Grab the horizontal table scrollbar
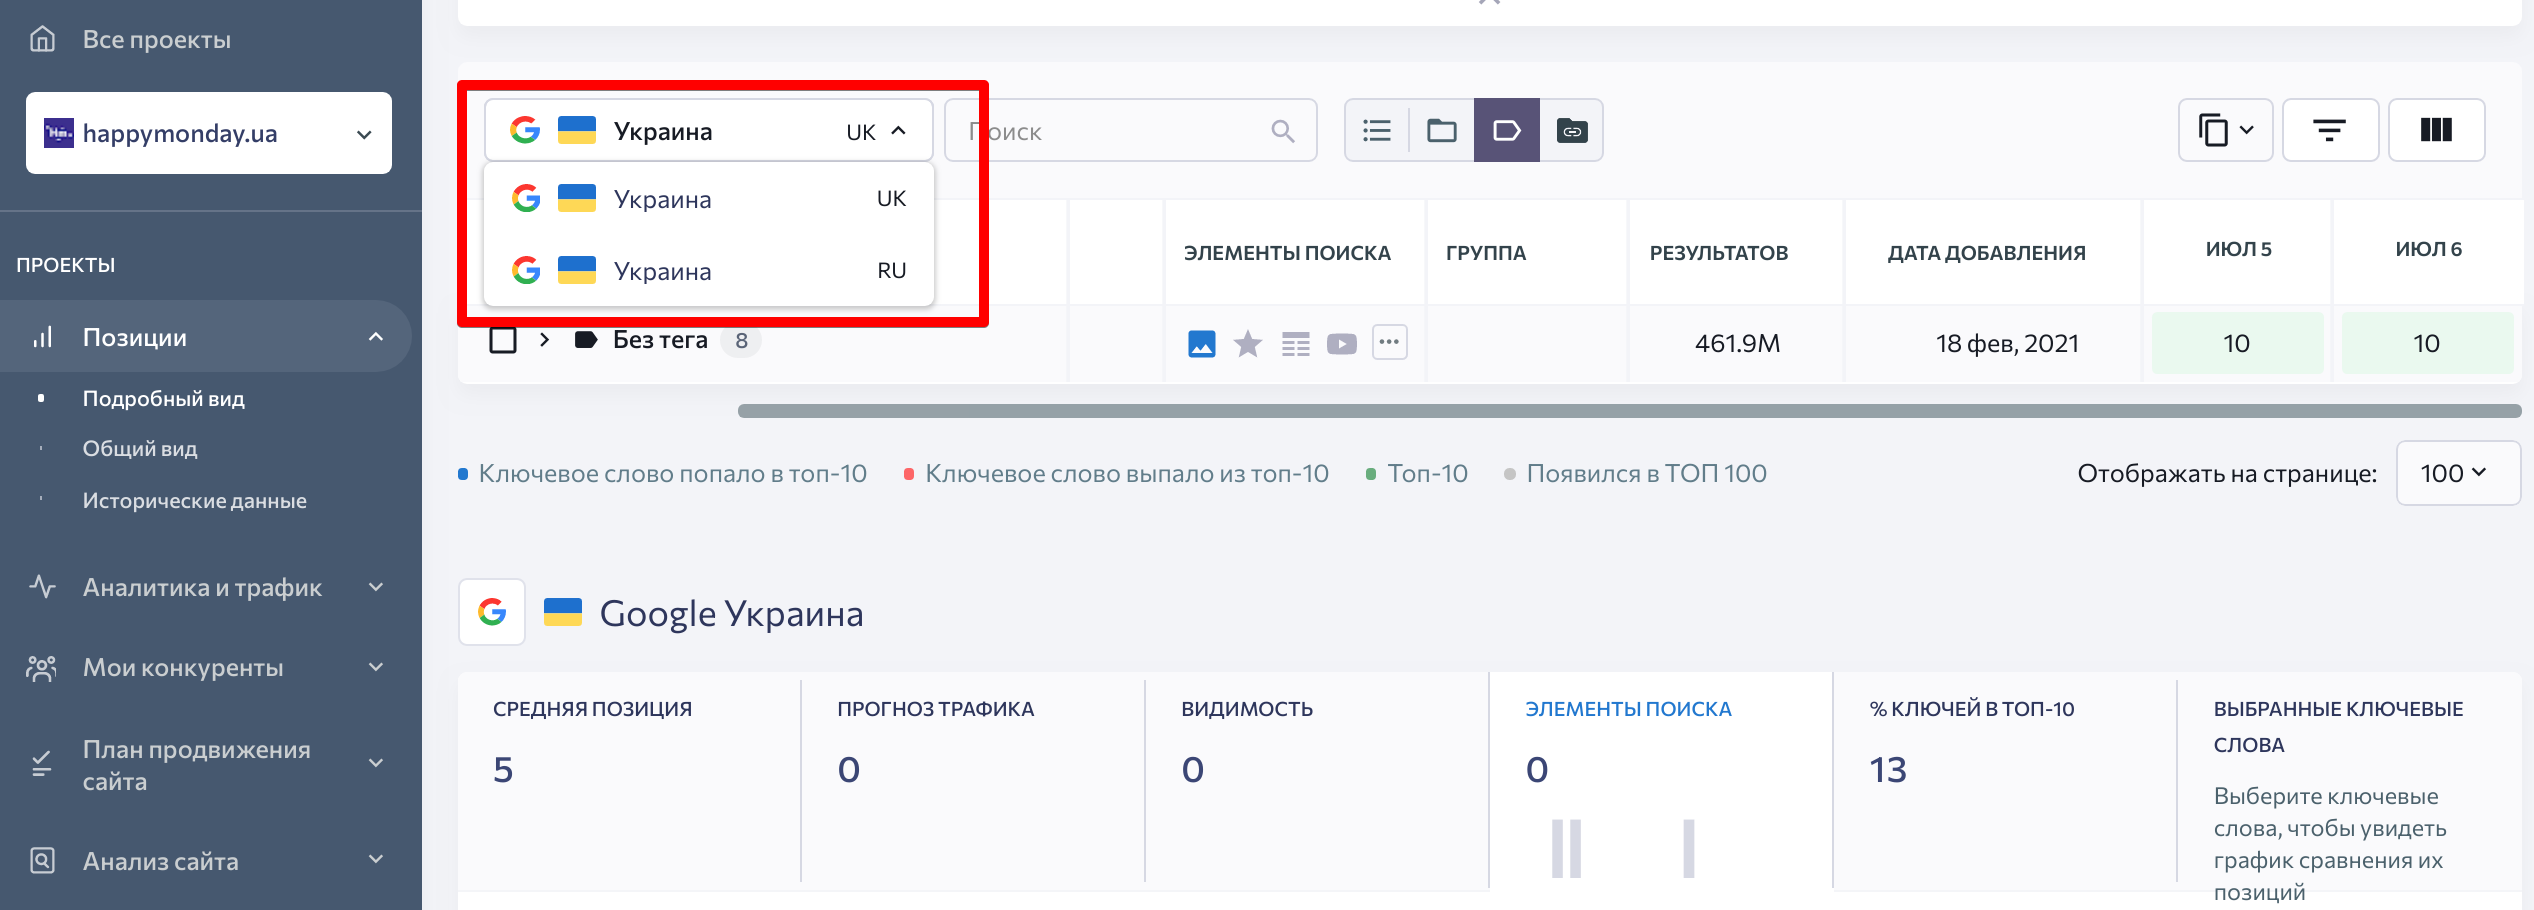 pyautogui.click(x=1629, y=411)
